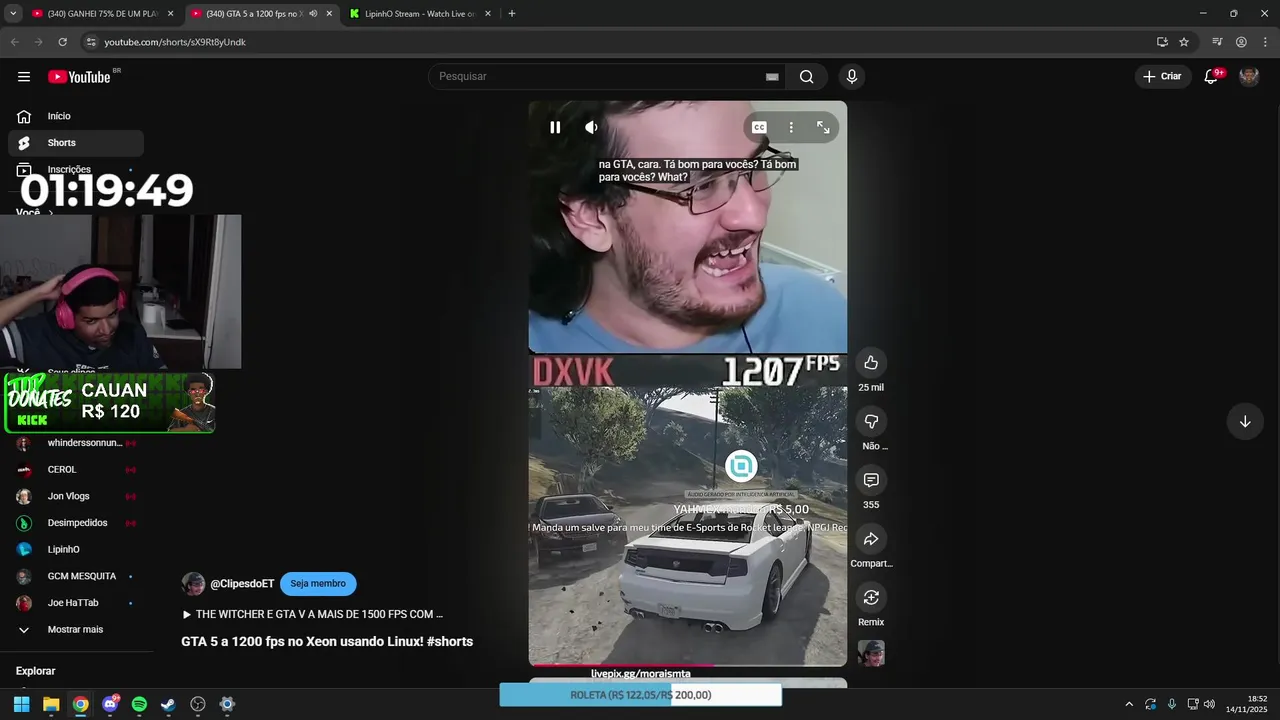1280x720 pixels.
Task: Open the Short's three-dot options menu
Action: tap(791, 127)
